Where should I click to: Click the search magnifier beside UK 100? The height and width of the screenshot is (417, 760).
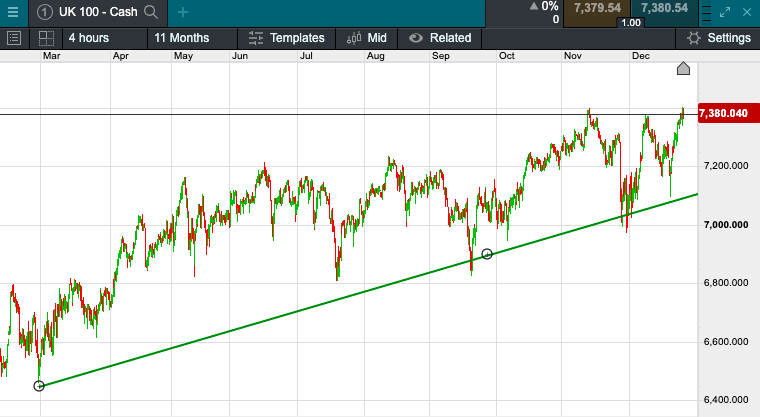[x=150, y=12]
